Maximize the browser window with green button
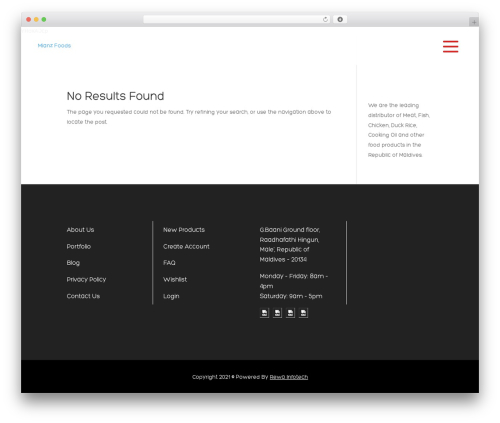500x423 pixels. click(44, 19)
